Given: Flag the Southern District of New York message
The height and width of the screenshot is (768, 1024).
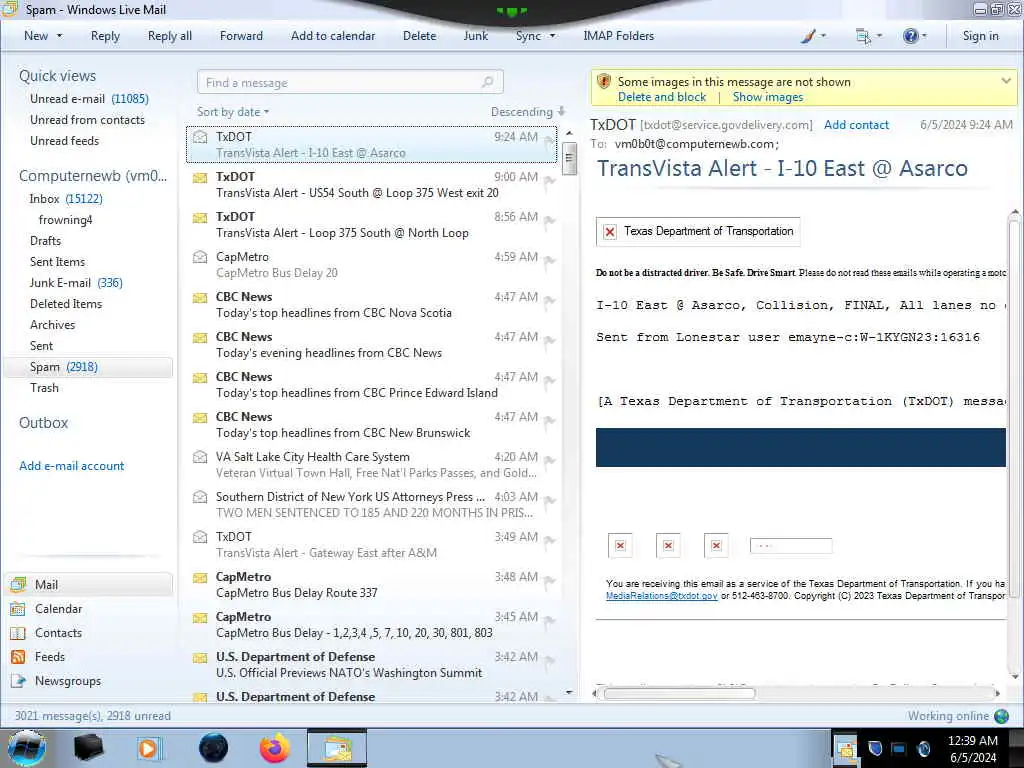Looking at the screenshot, I should (549, 500).
